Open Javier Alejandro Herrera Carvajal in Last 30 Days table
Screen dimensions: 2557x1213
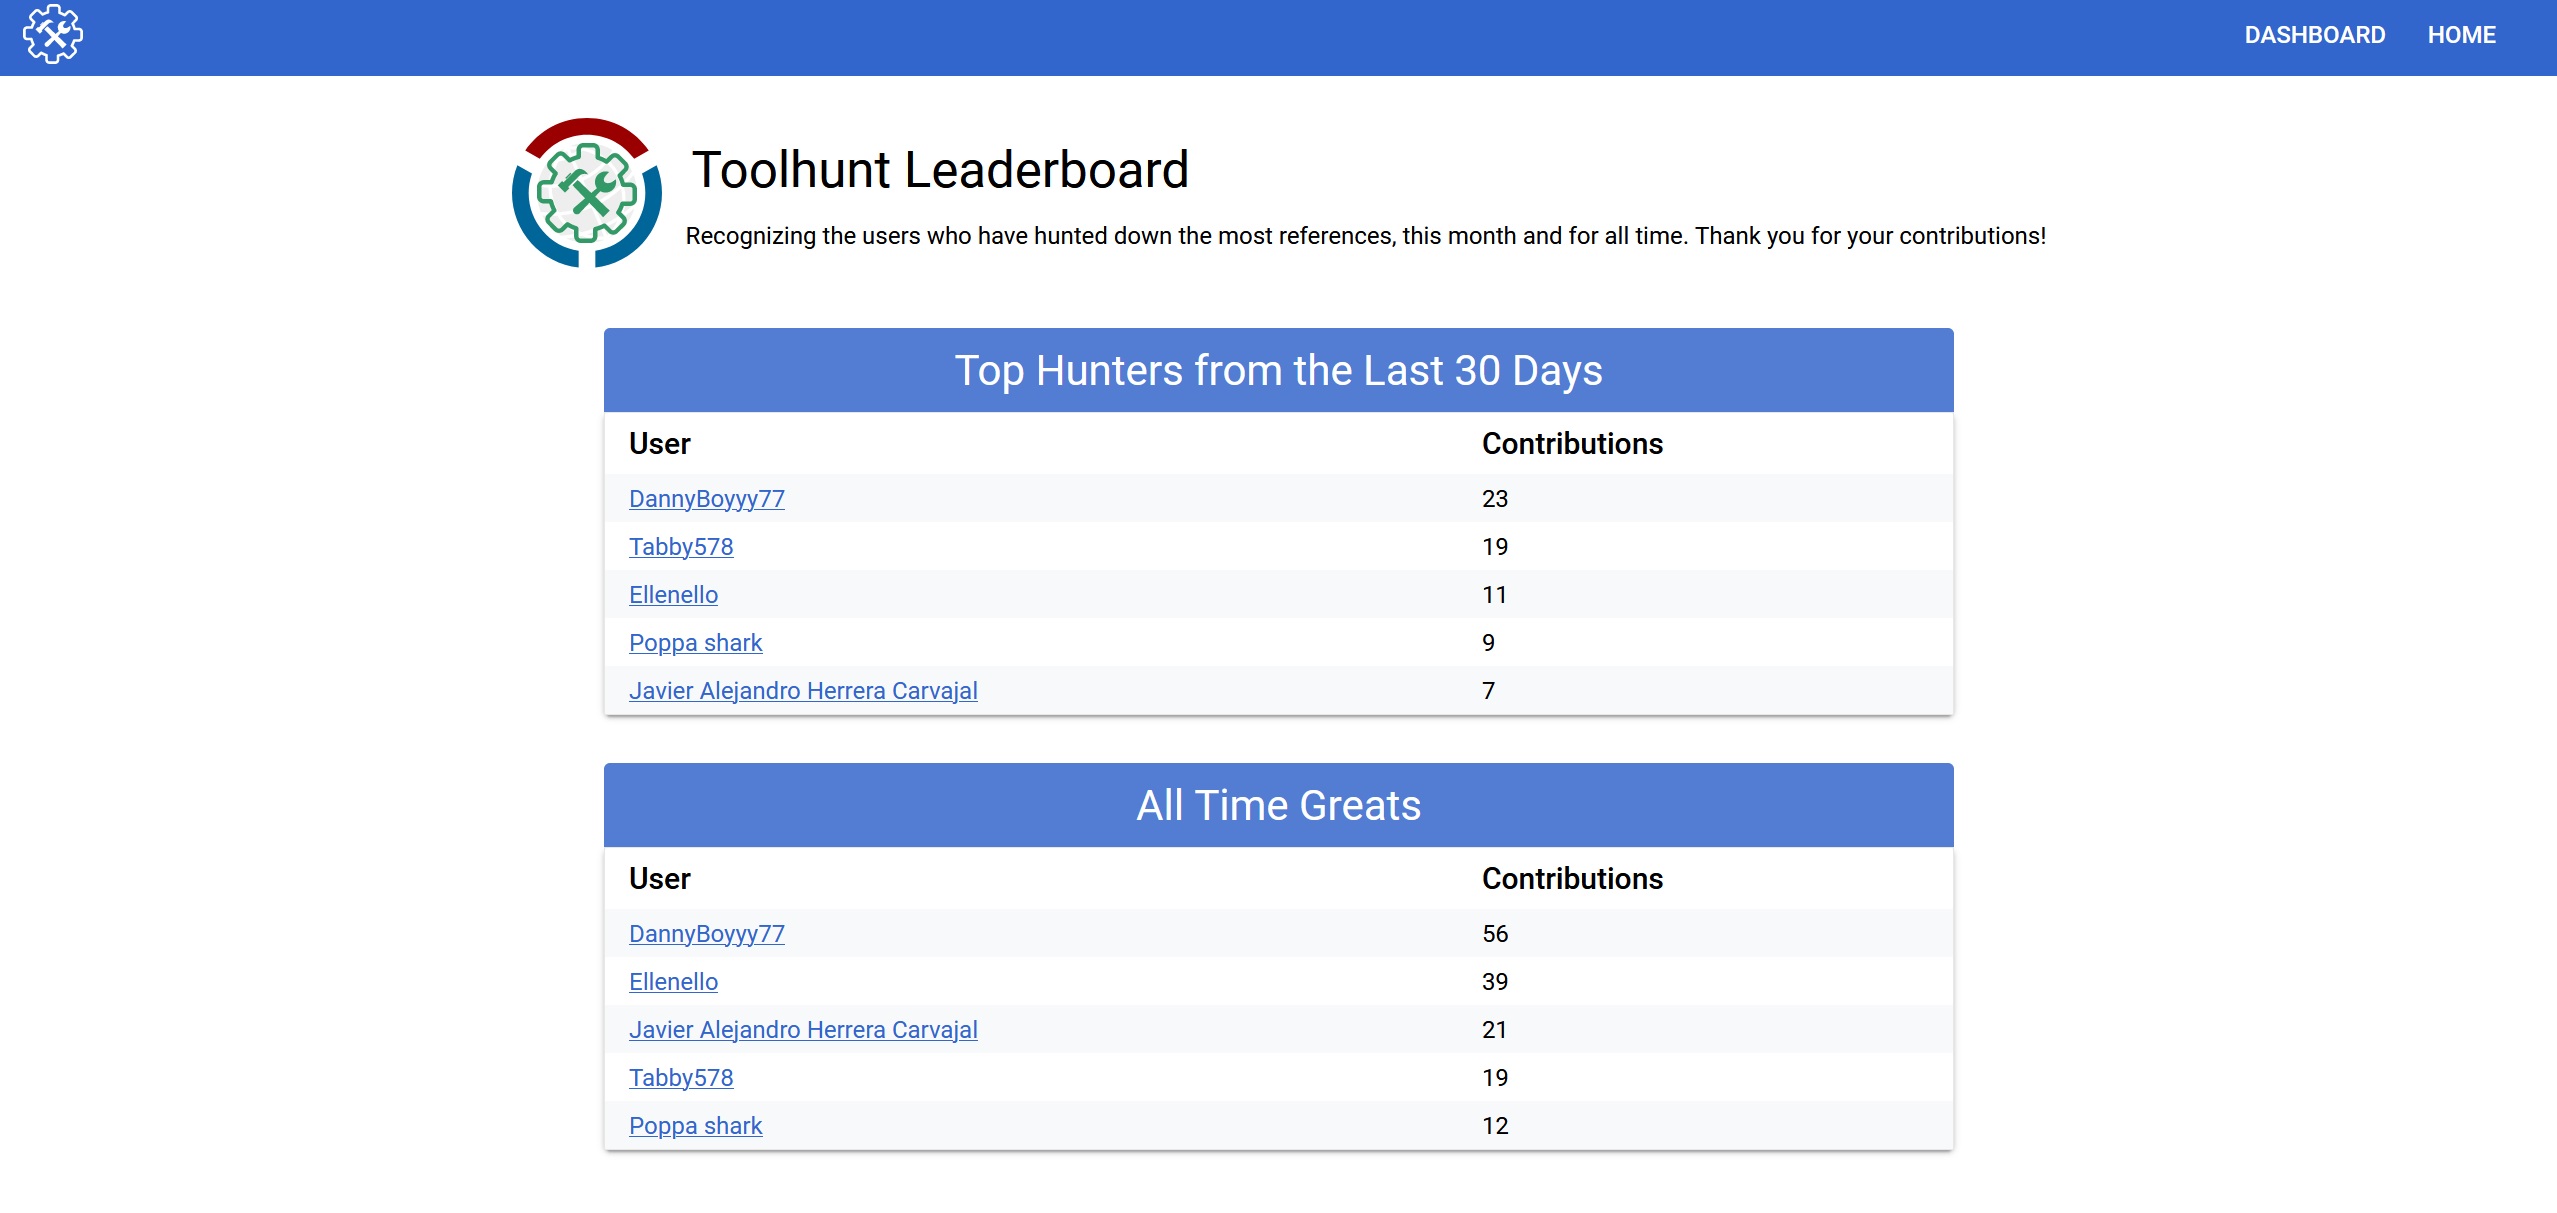(803, 690)
